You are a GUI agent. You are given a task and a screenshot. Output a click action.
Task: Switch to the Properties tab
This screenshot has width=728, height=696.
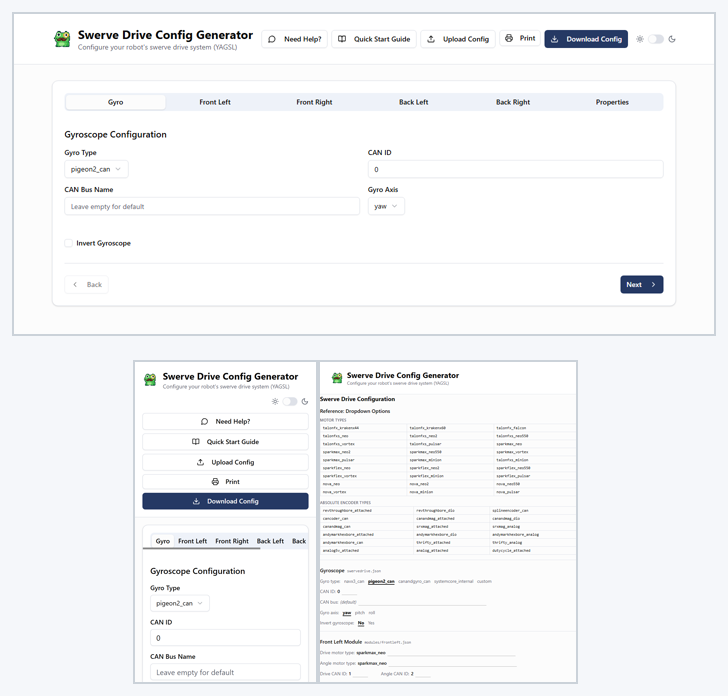tap(612, 102)
